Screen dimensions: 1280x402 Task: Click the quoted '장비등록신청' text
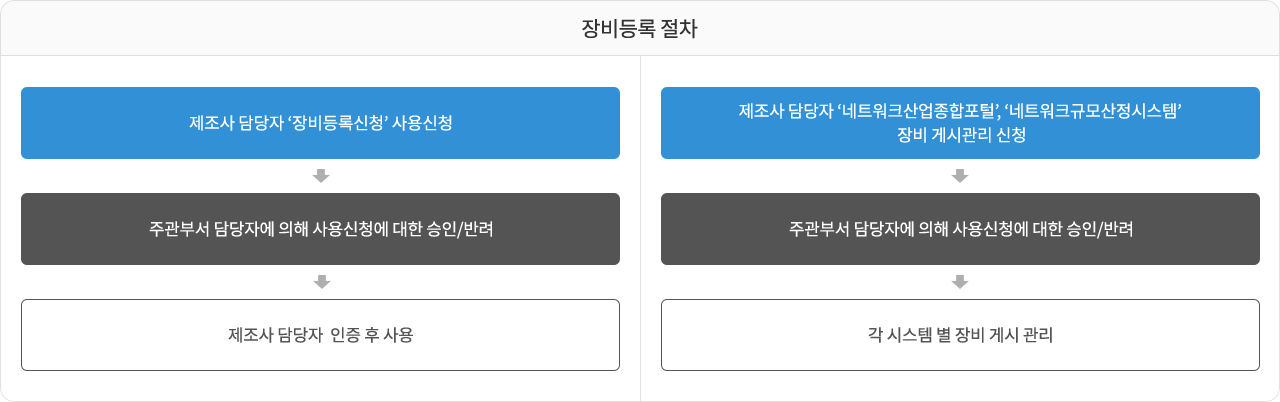338,123
